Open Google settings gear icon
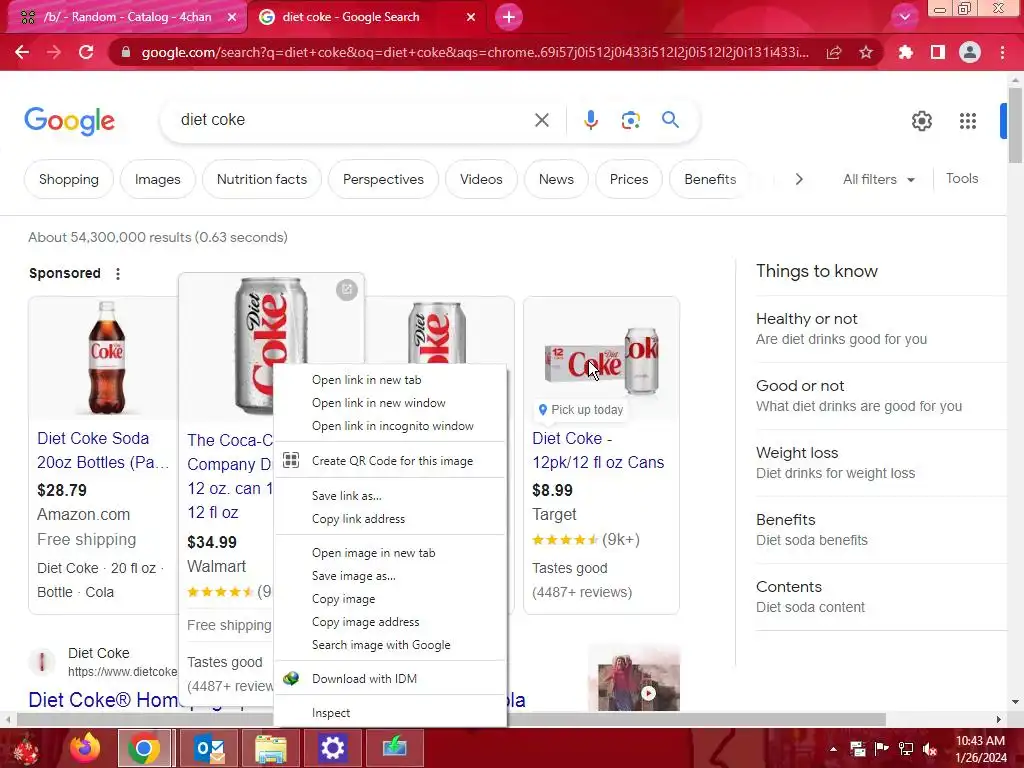The height and width of the screenshot is (768, 1024). click(x=921, y=121)
